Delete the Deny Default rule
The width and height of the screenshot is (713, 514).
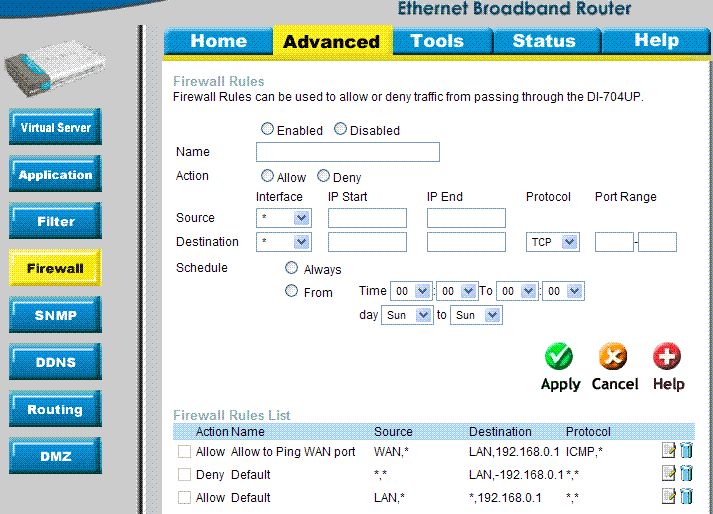tap(686, 474)
